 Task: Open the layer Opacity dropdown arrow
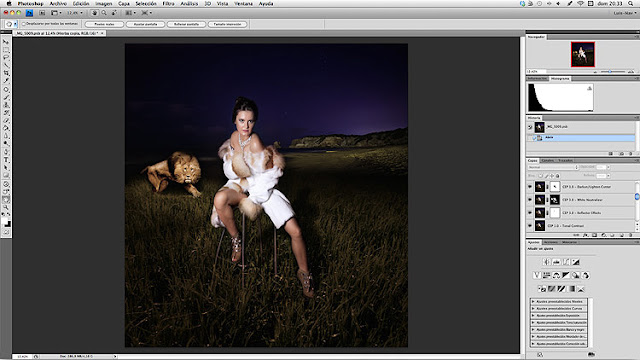coord(608,167)
